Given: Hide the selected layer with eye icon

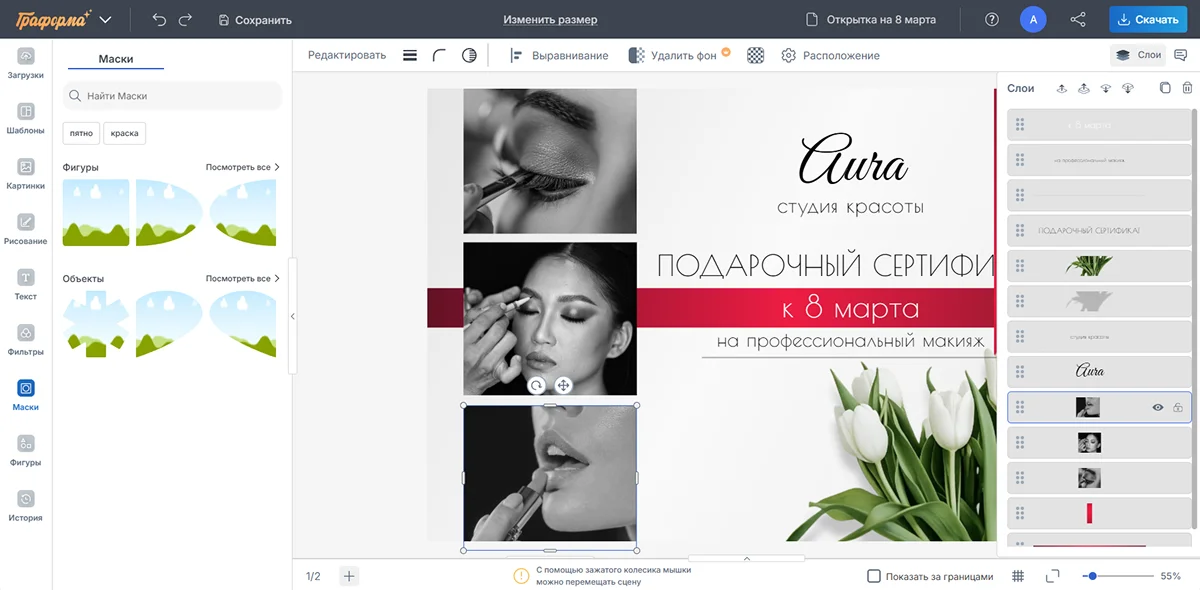Looking at the screenshot, I should 1158,407.
